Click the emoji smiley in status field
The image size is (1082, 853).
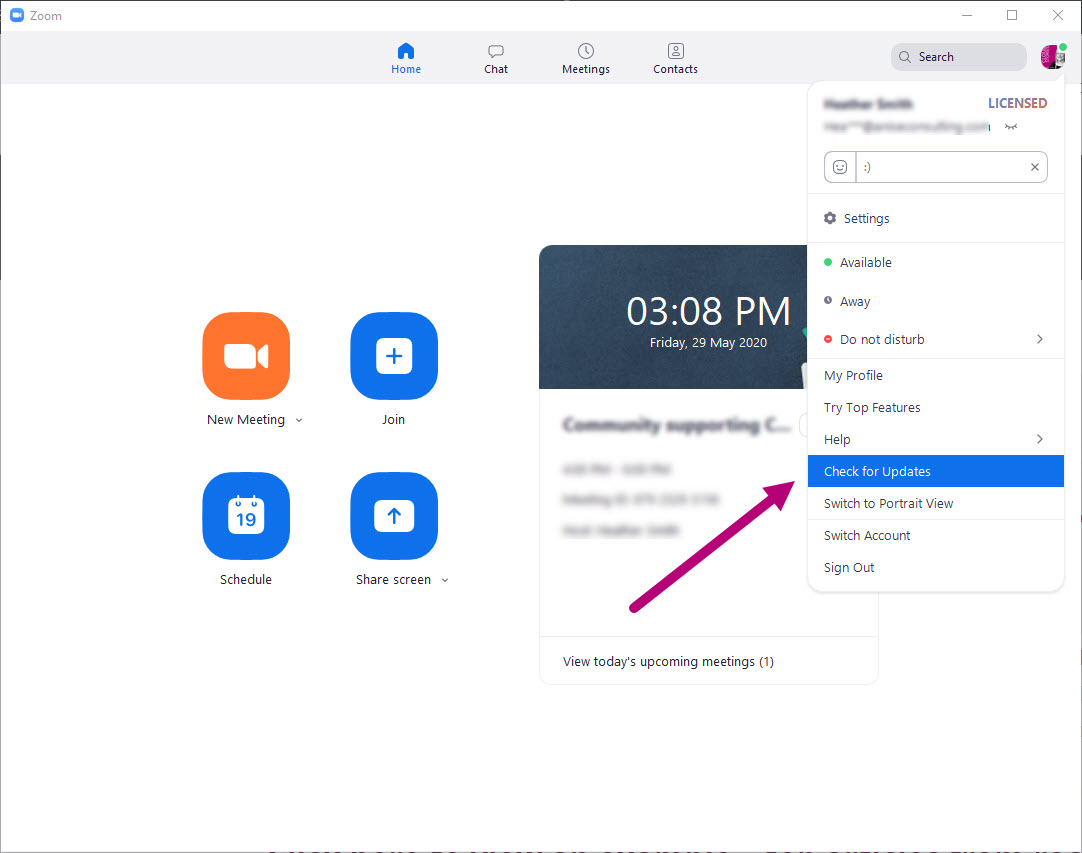[840, 167]
